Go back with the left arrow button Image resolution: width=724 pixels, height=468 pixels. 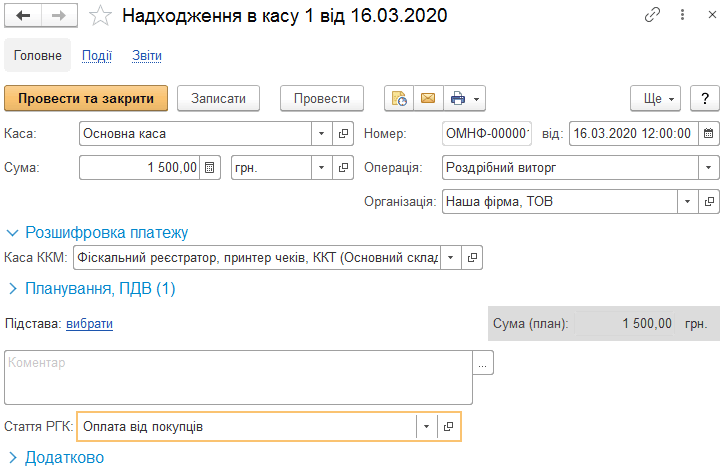pos(23,16)
